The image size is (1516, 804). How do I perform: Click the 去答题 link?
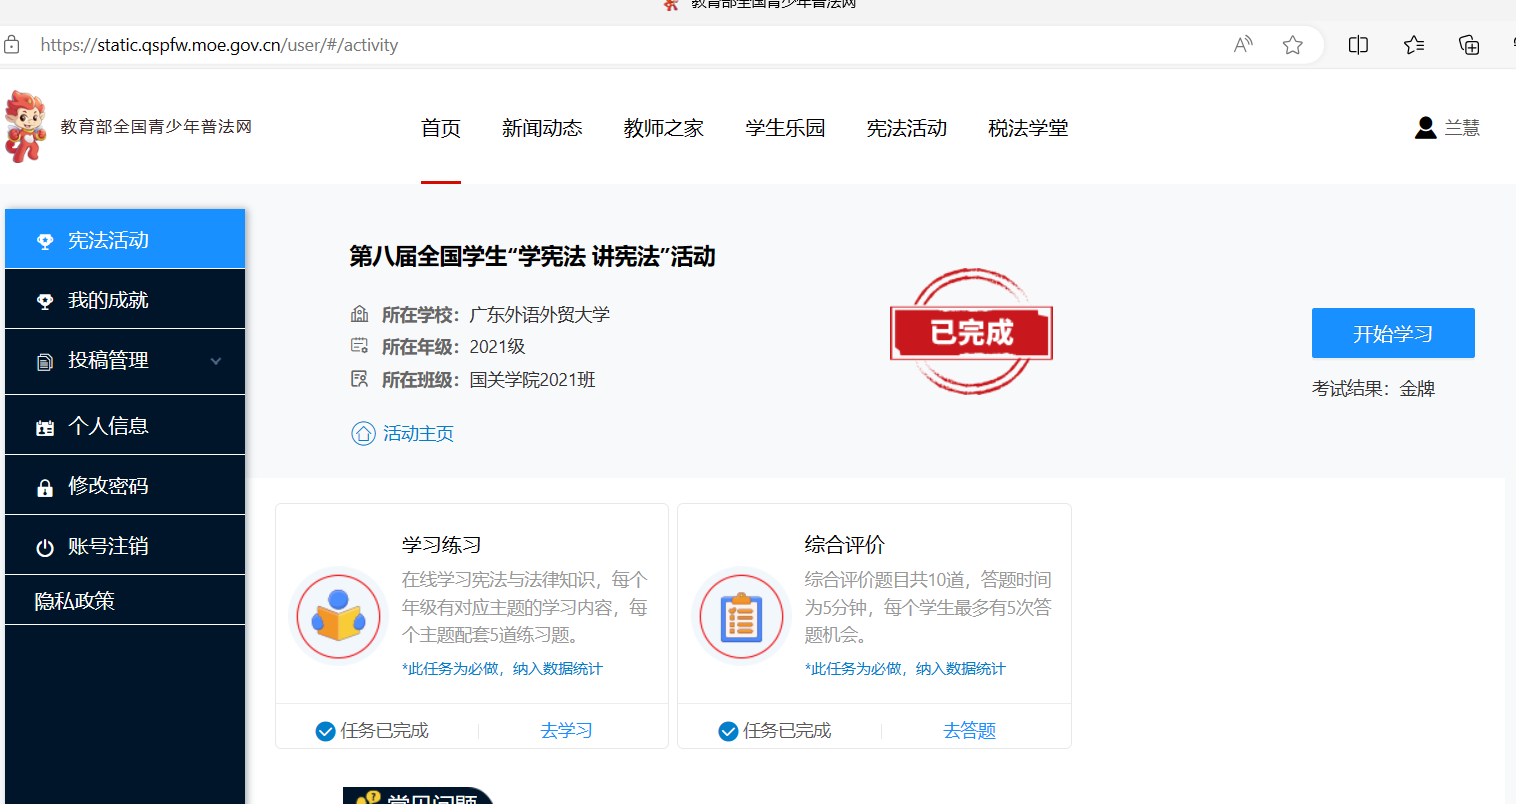tap(970, 731)
